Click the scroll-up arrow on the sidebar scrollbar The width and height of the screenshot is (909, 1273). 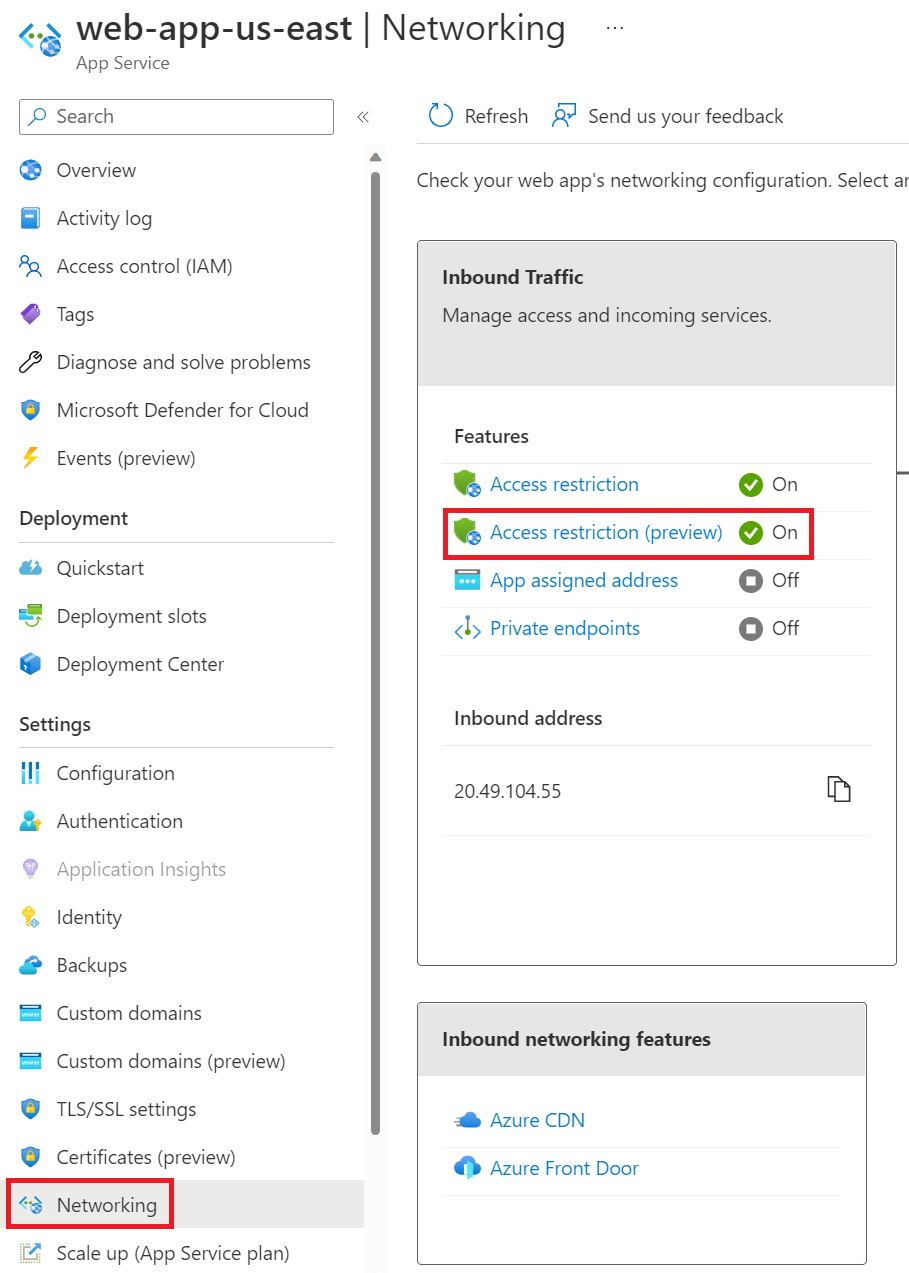375,156
